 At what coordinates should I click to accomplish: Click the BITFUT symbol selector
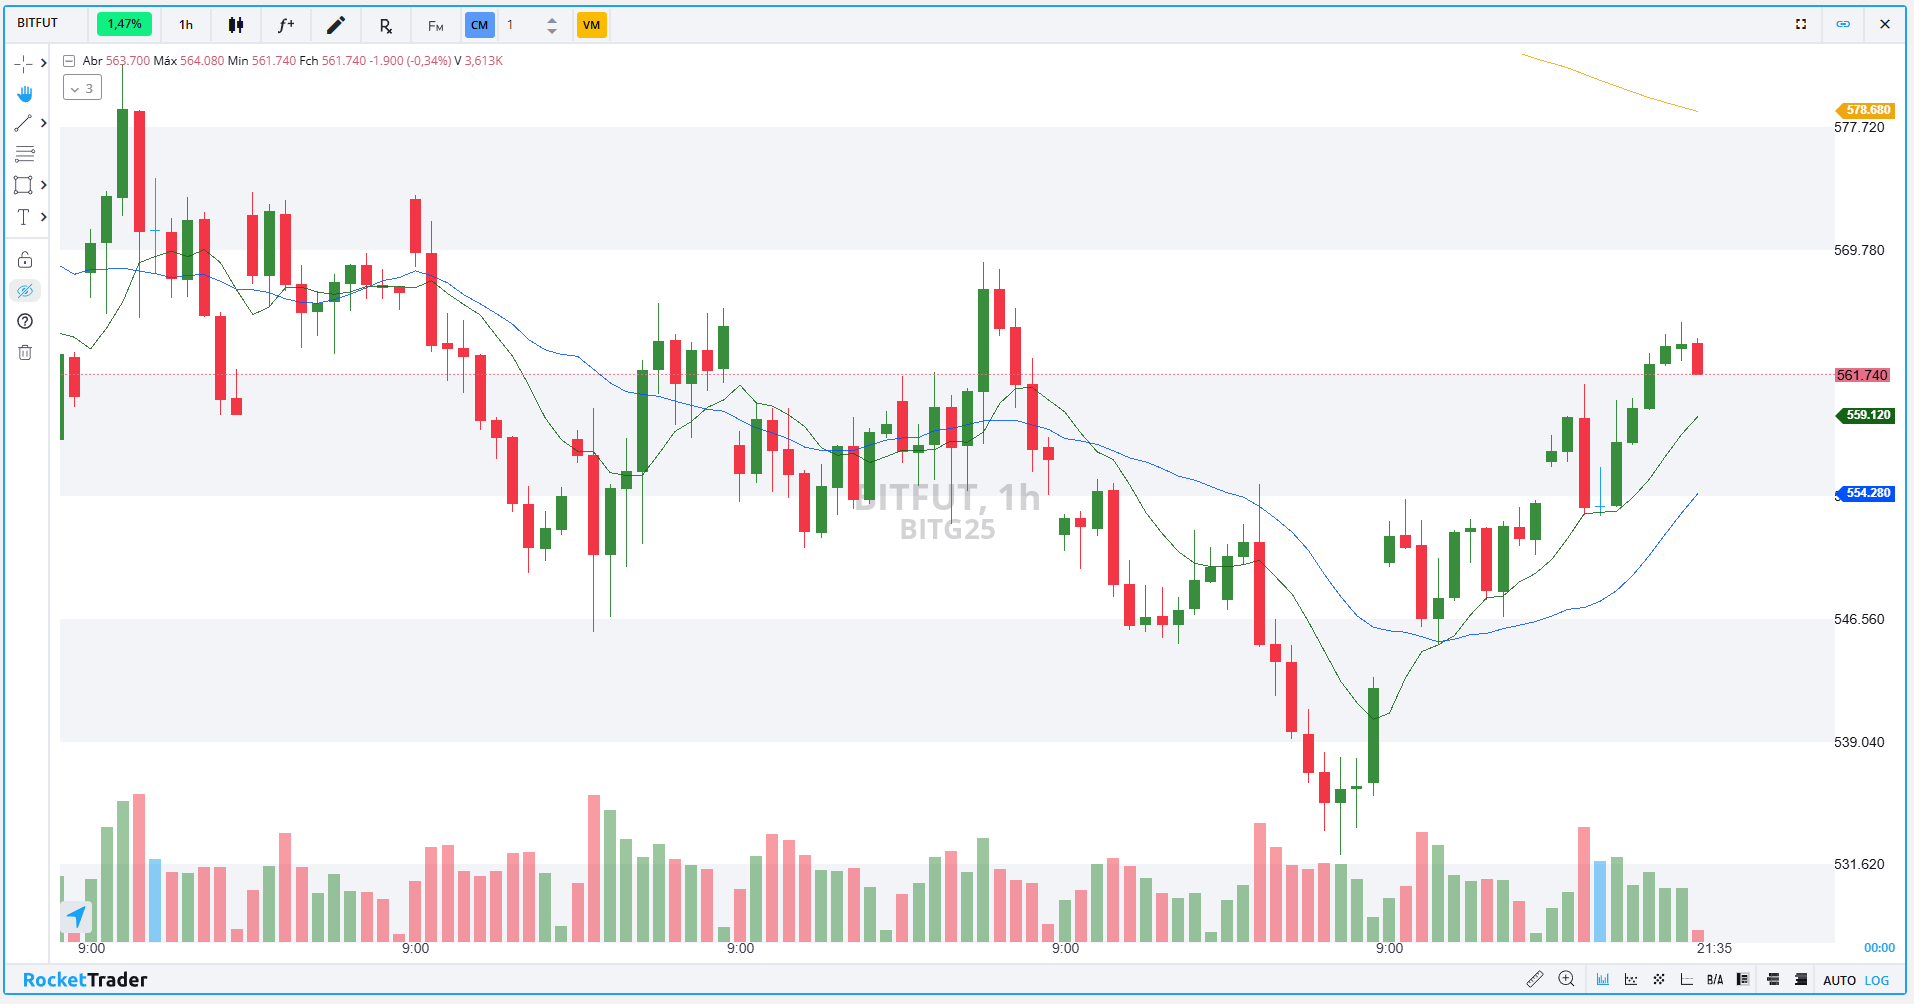38,23
